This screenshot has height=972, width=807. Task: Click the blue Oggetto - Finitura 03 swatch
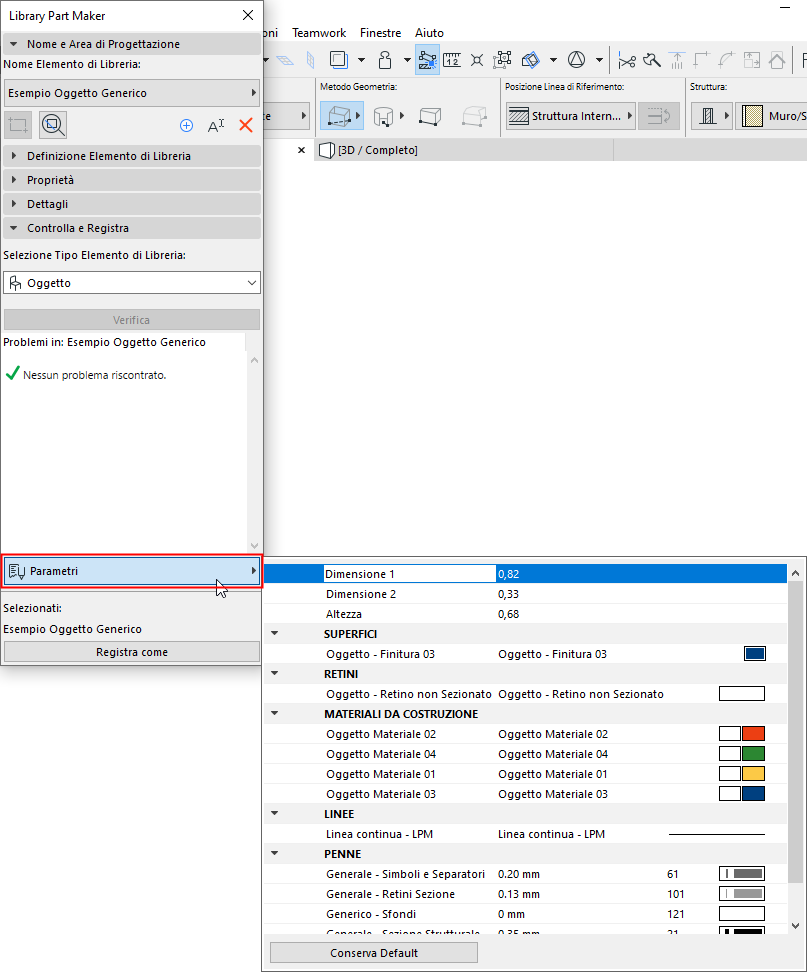[x=754, y=653]
